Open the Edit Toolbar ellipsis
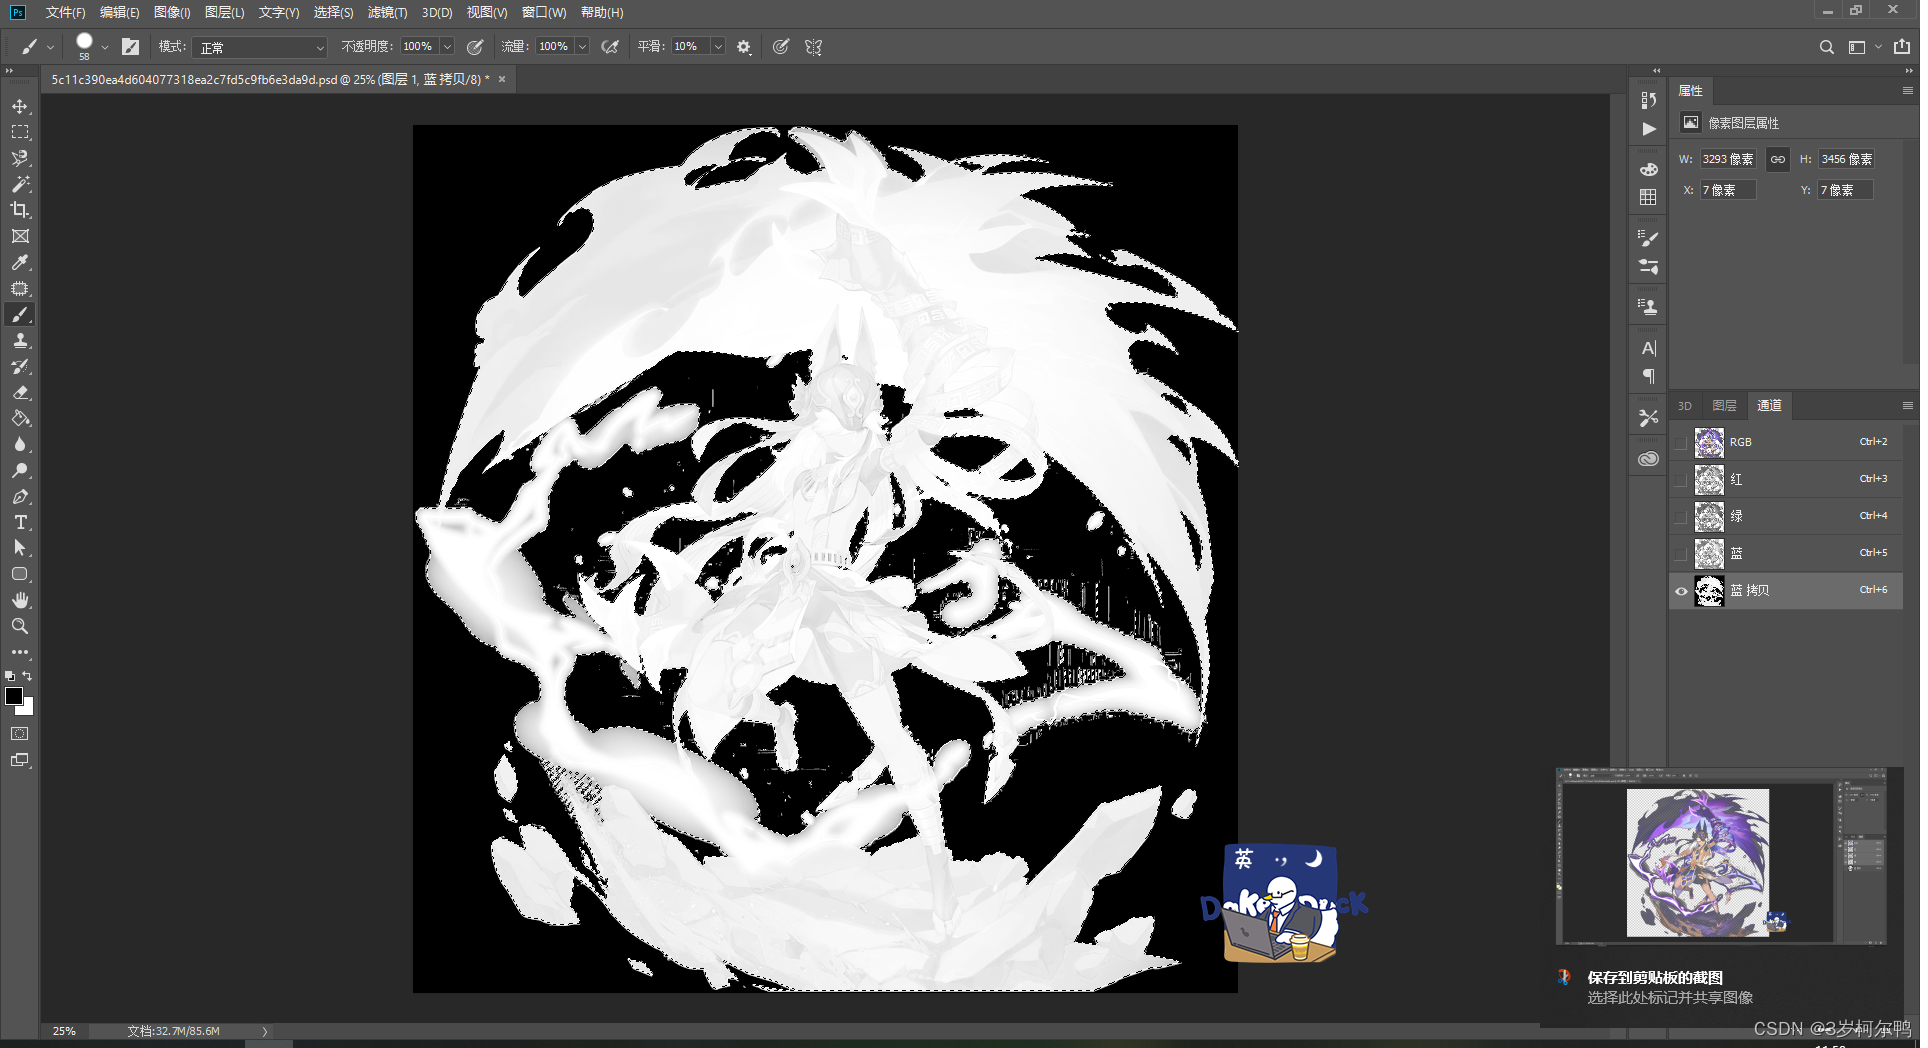The width and height of the screenshot is (1928, 1048). [20, 652]
